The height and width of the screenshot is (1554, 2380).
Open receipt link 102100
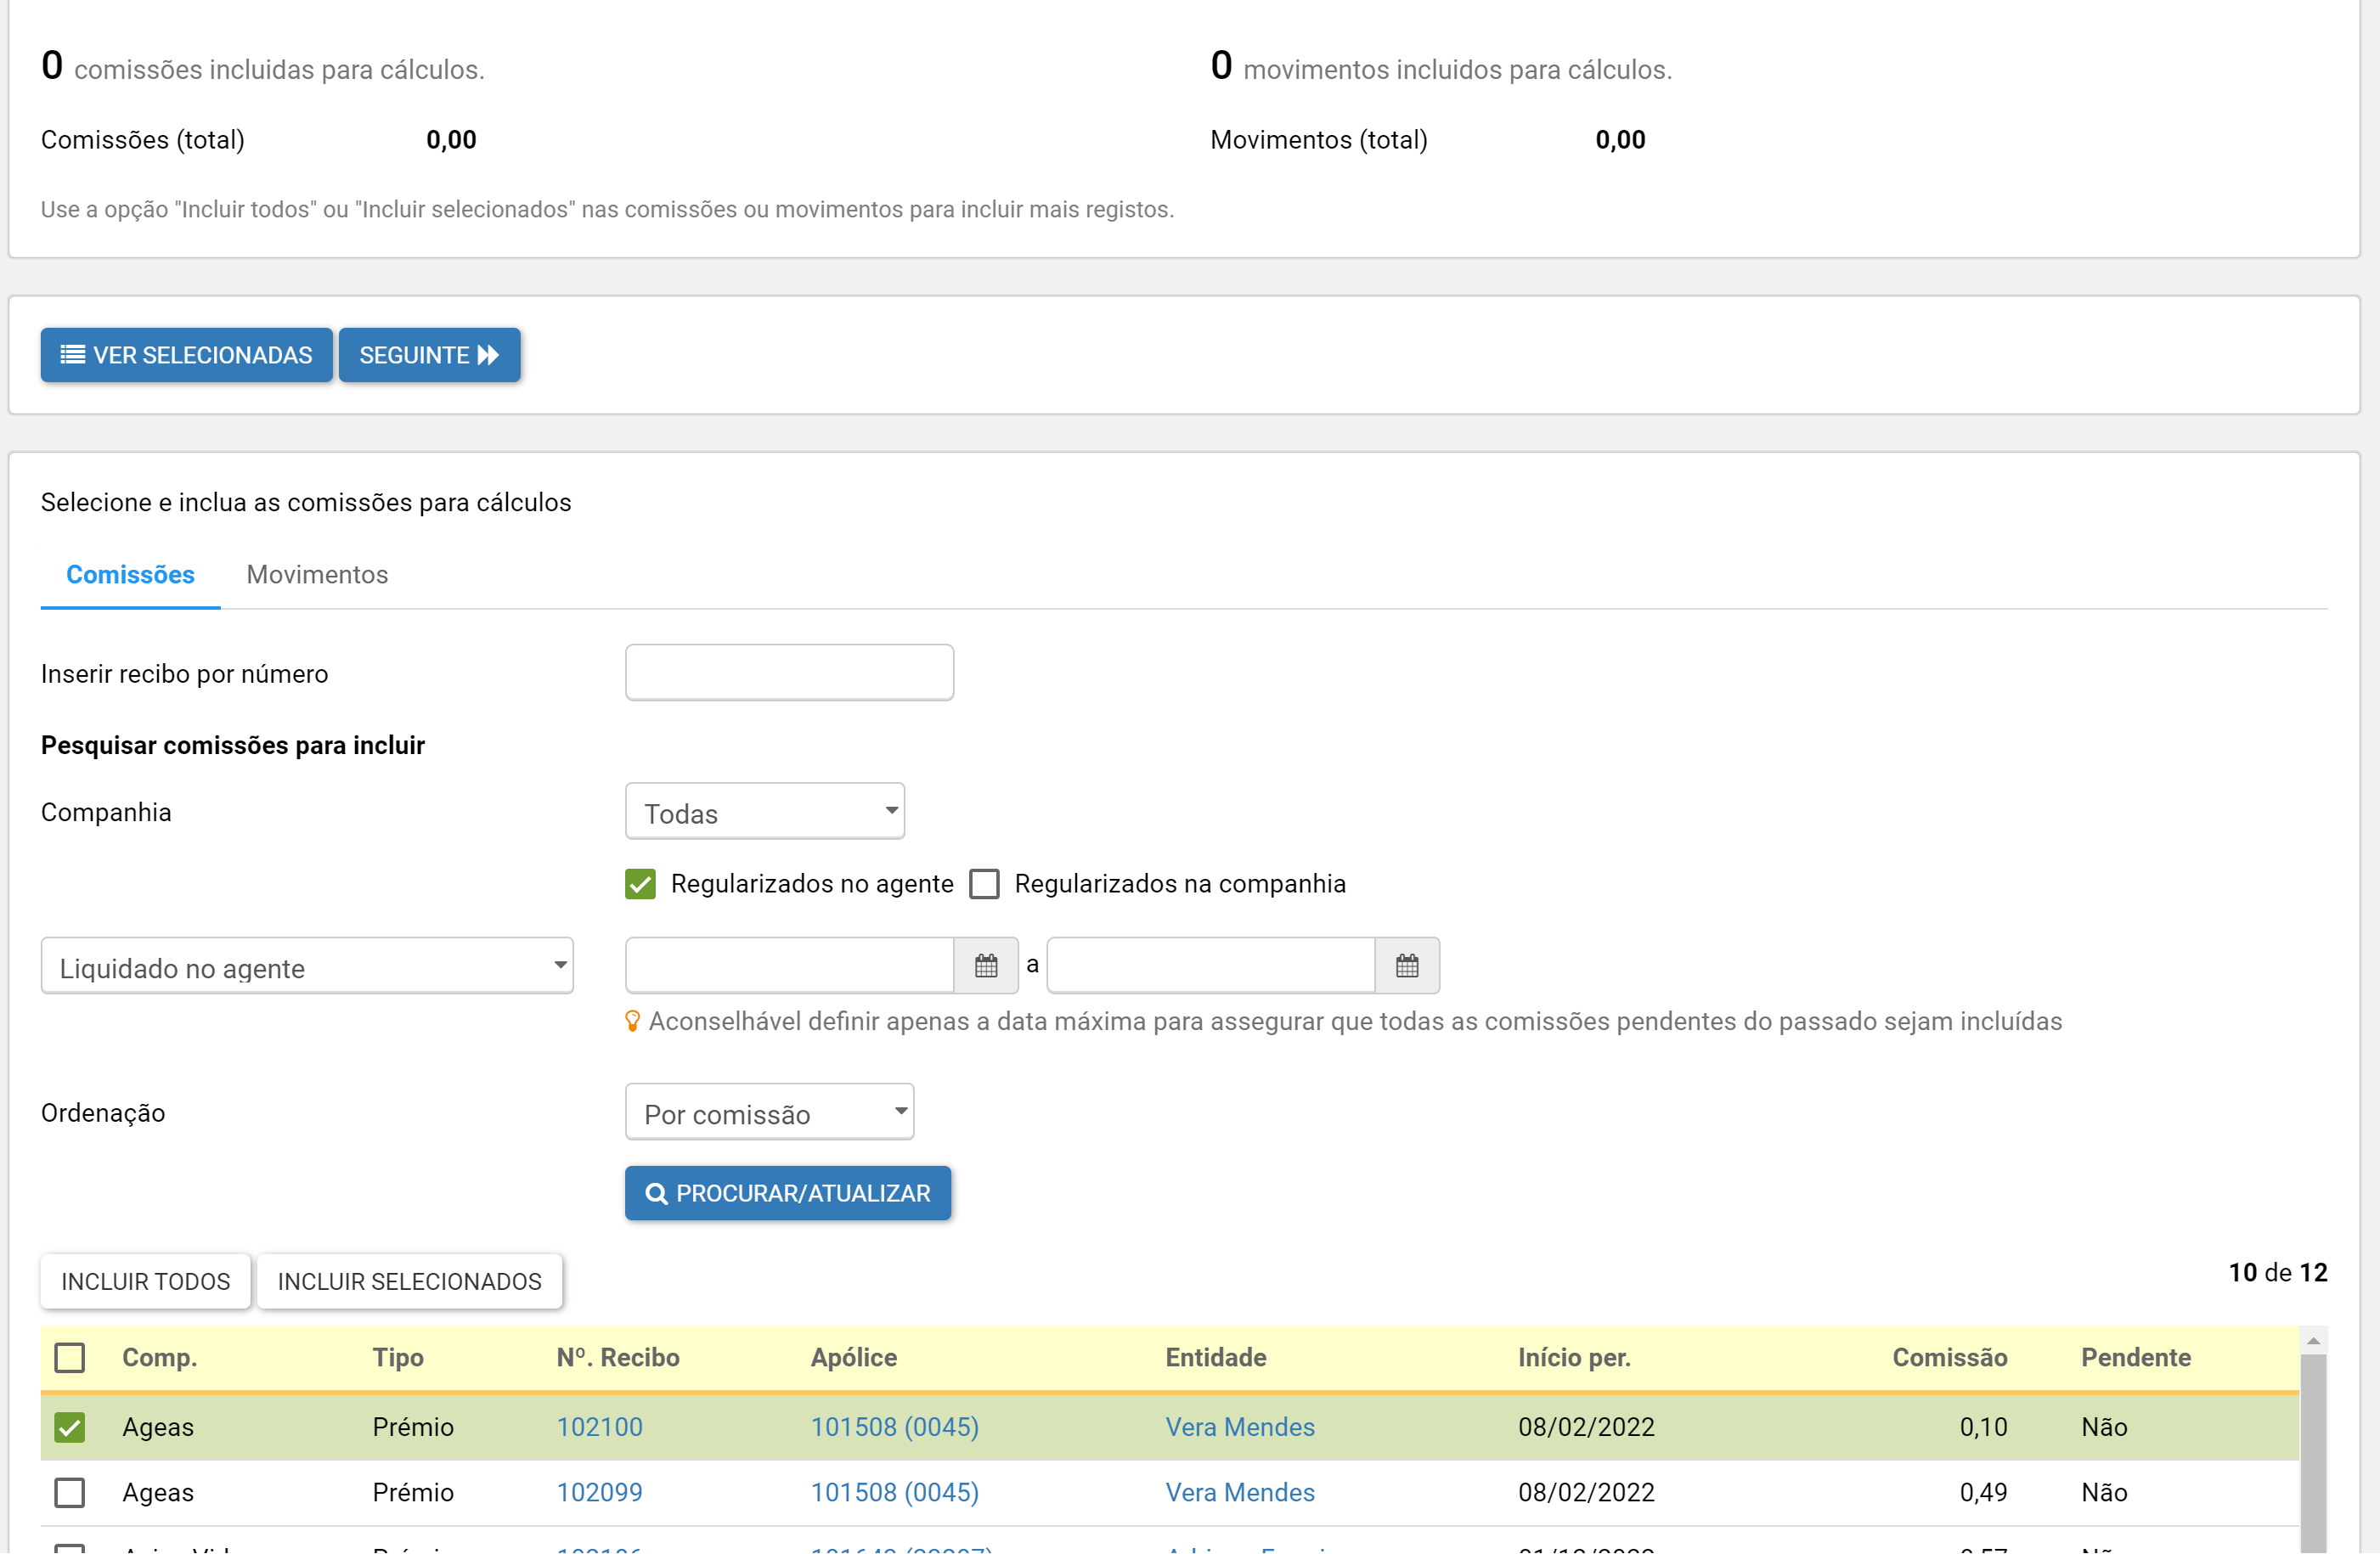pyautogui.click(x=599, y=1427)
